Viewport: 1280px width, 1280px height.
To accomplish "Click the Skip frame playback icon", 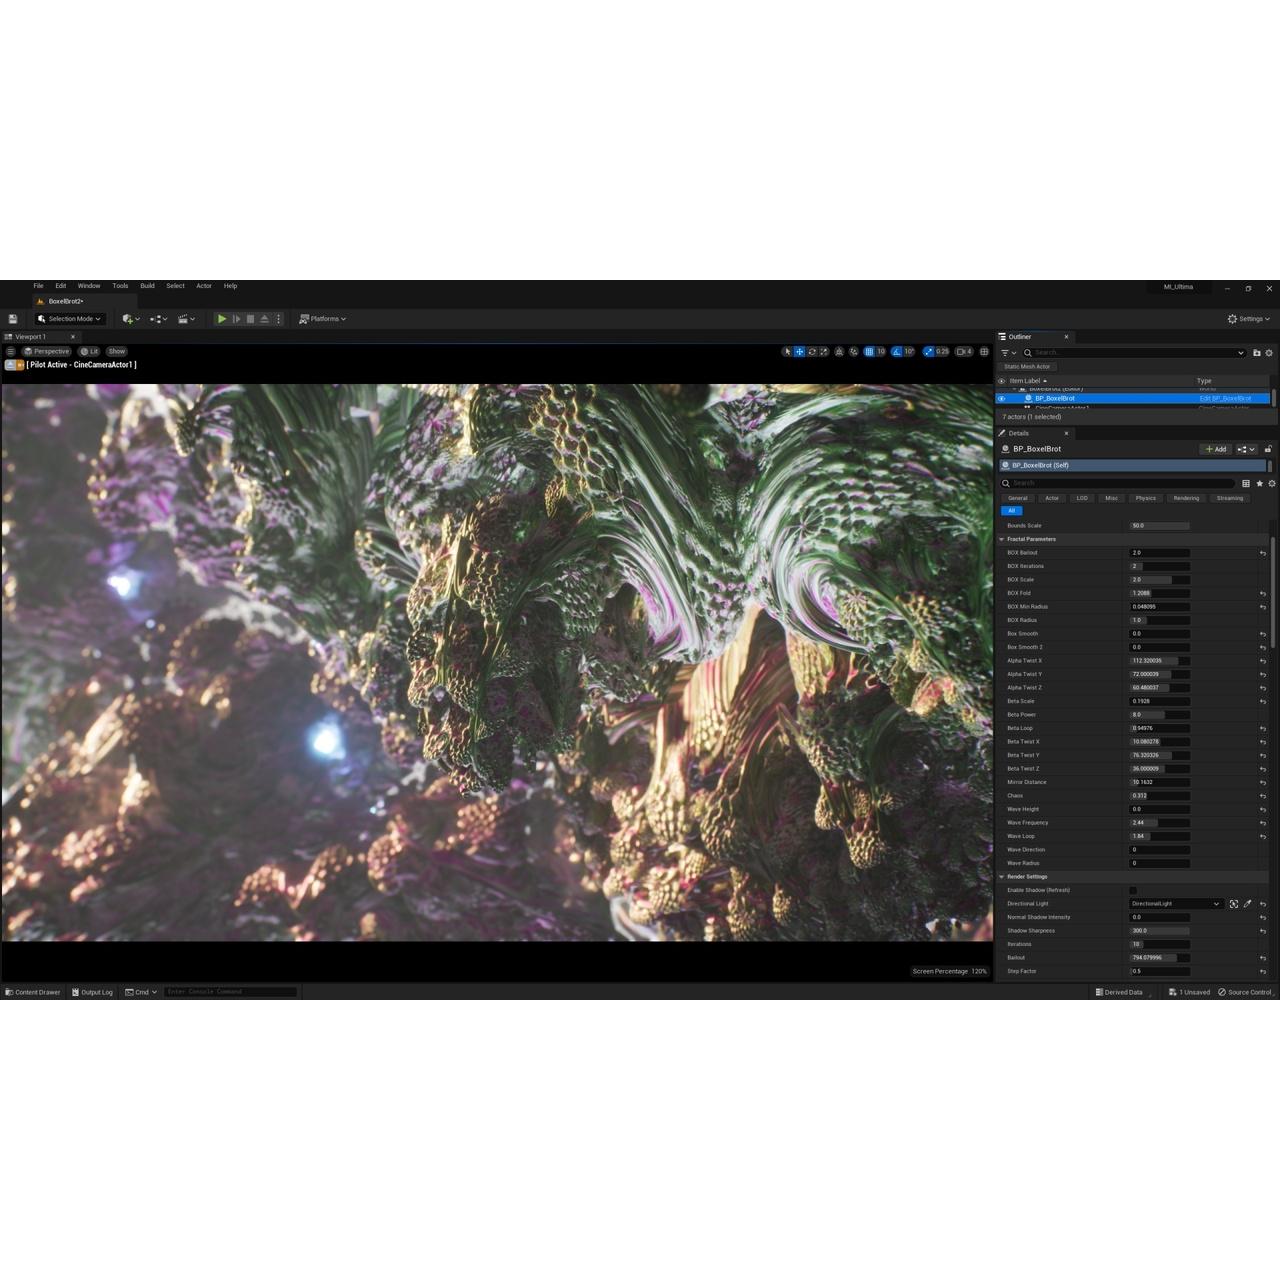I will [236, 319].
